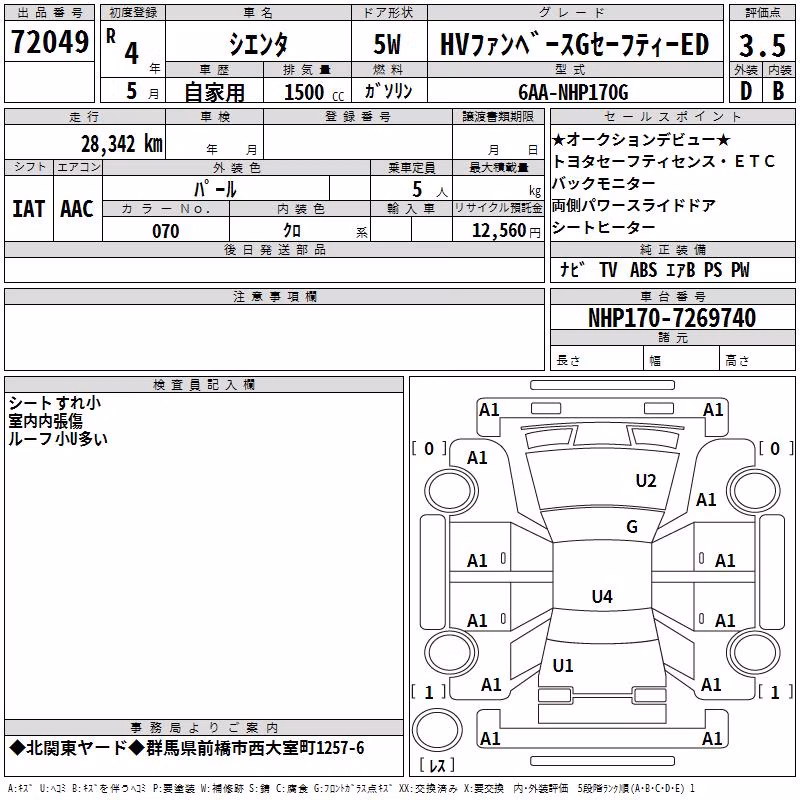The height and width of the screenshot is (800, 800).
Task: Select the U4 roof dent marker
Action: coord(602,596)
